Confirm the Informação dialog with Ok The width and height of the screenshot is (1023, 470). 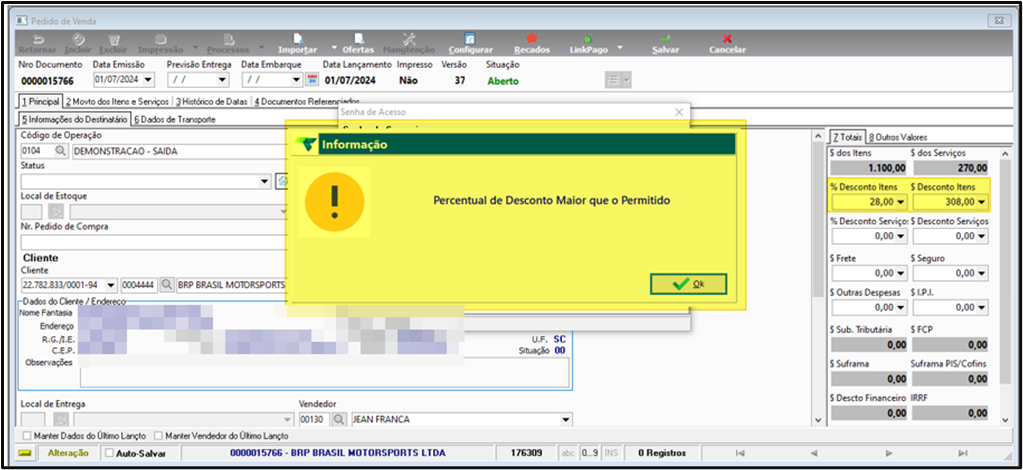[688, 284]
